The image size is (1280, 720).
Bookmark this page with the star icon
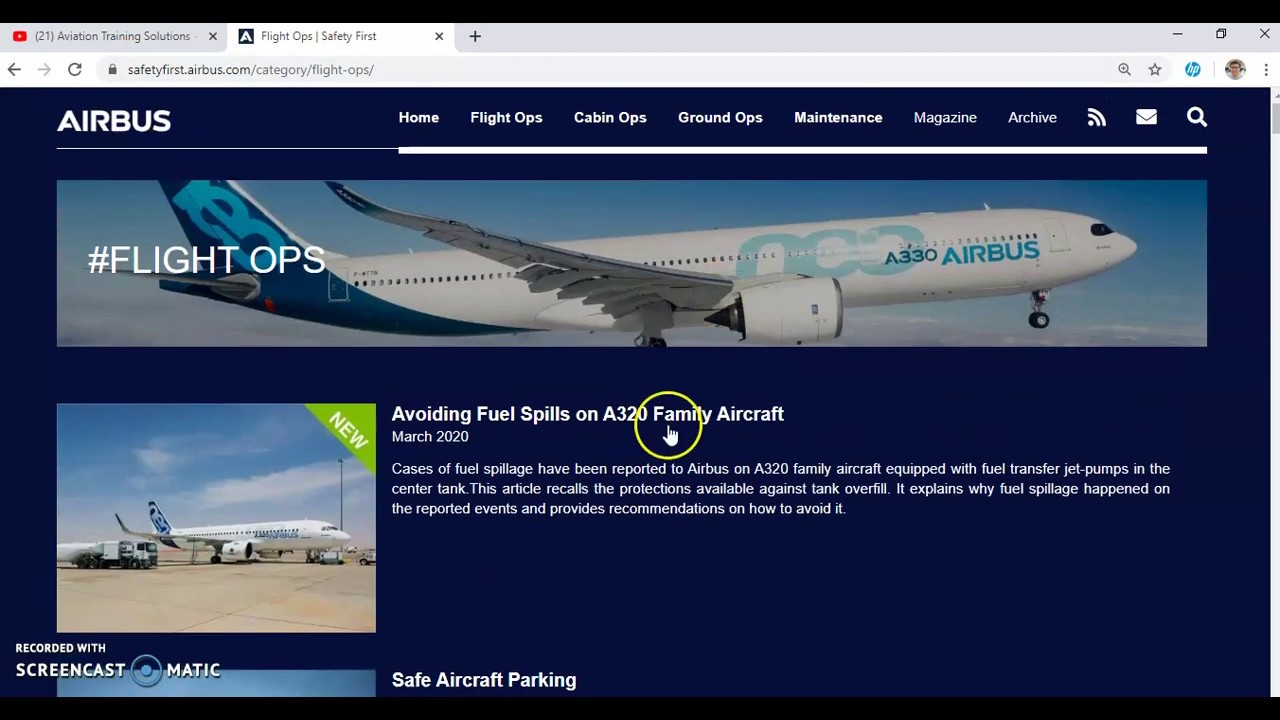pyautogui.click(x=1155, y=69)
